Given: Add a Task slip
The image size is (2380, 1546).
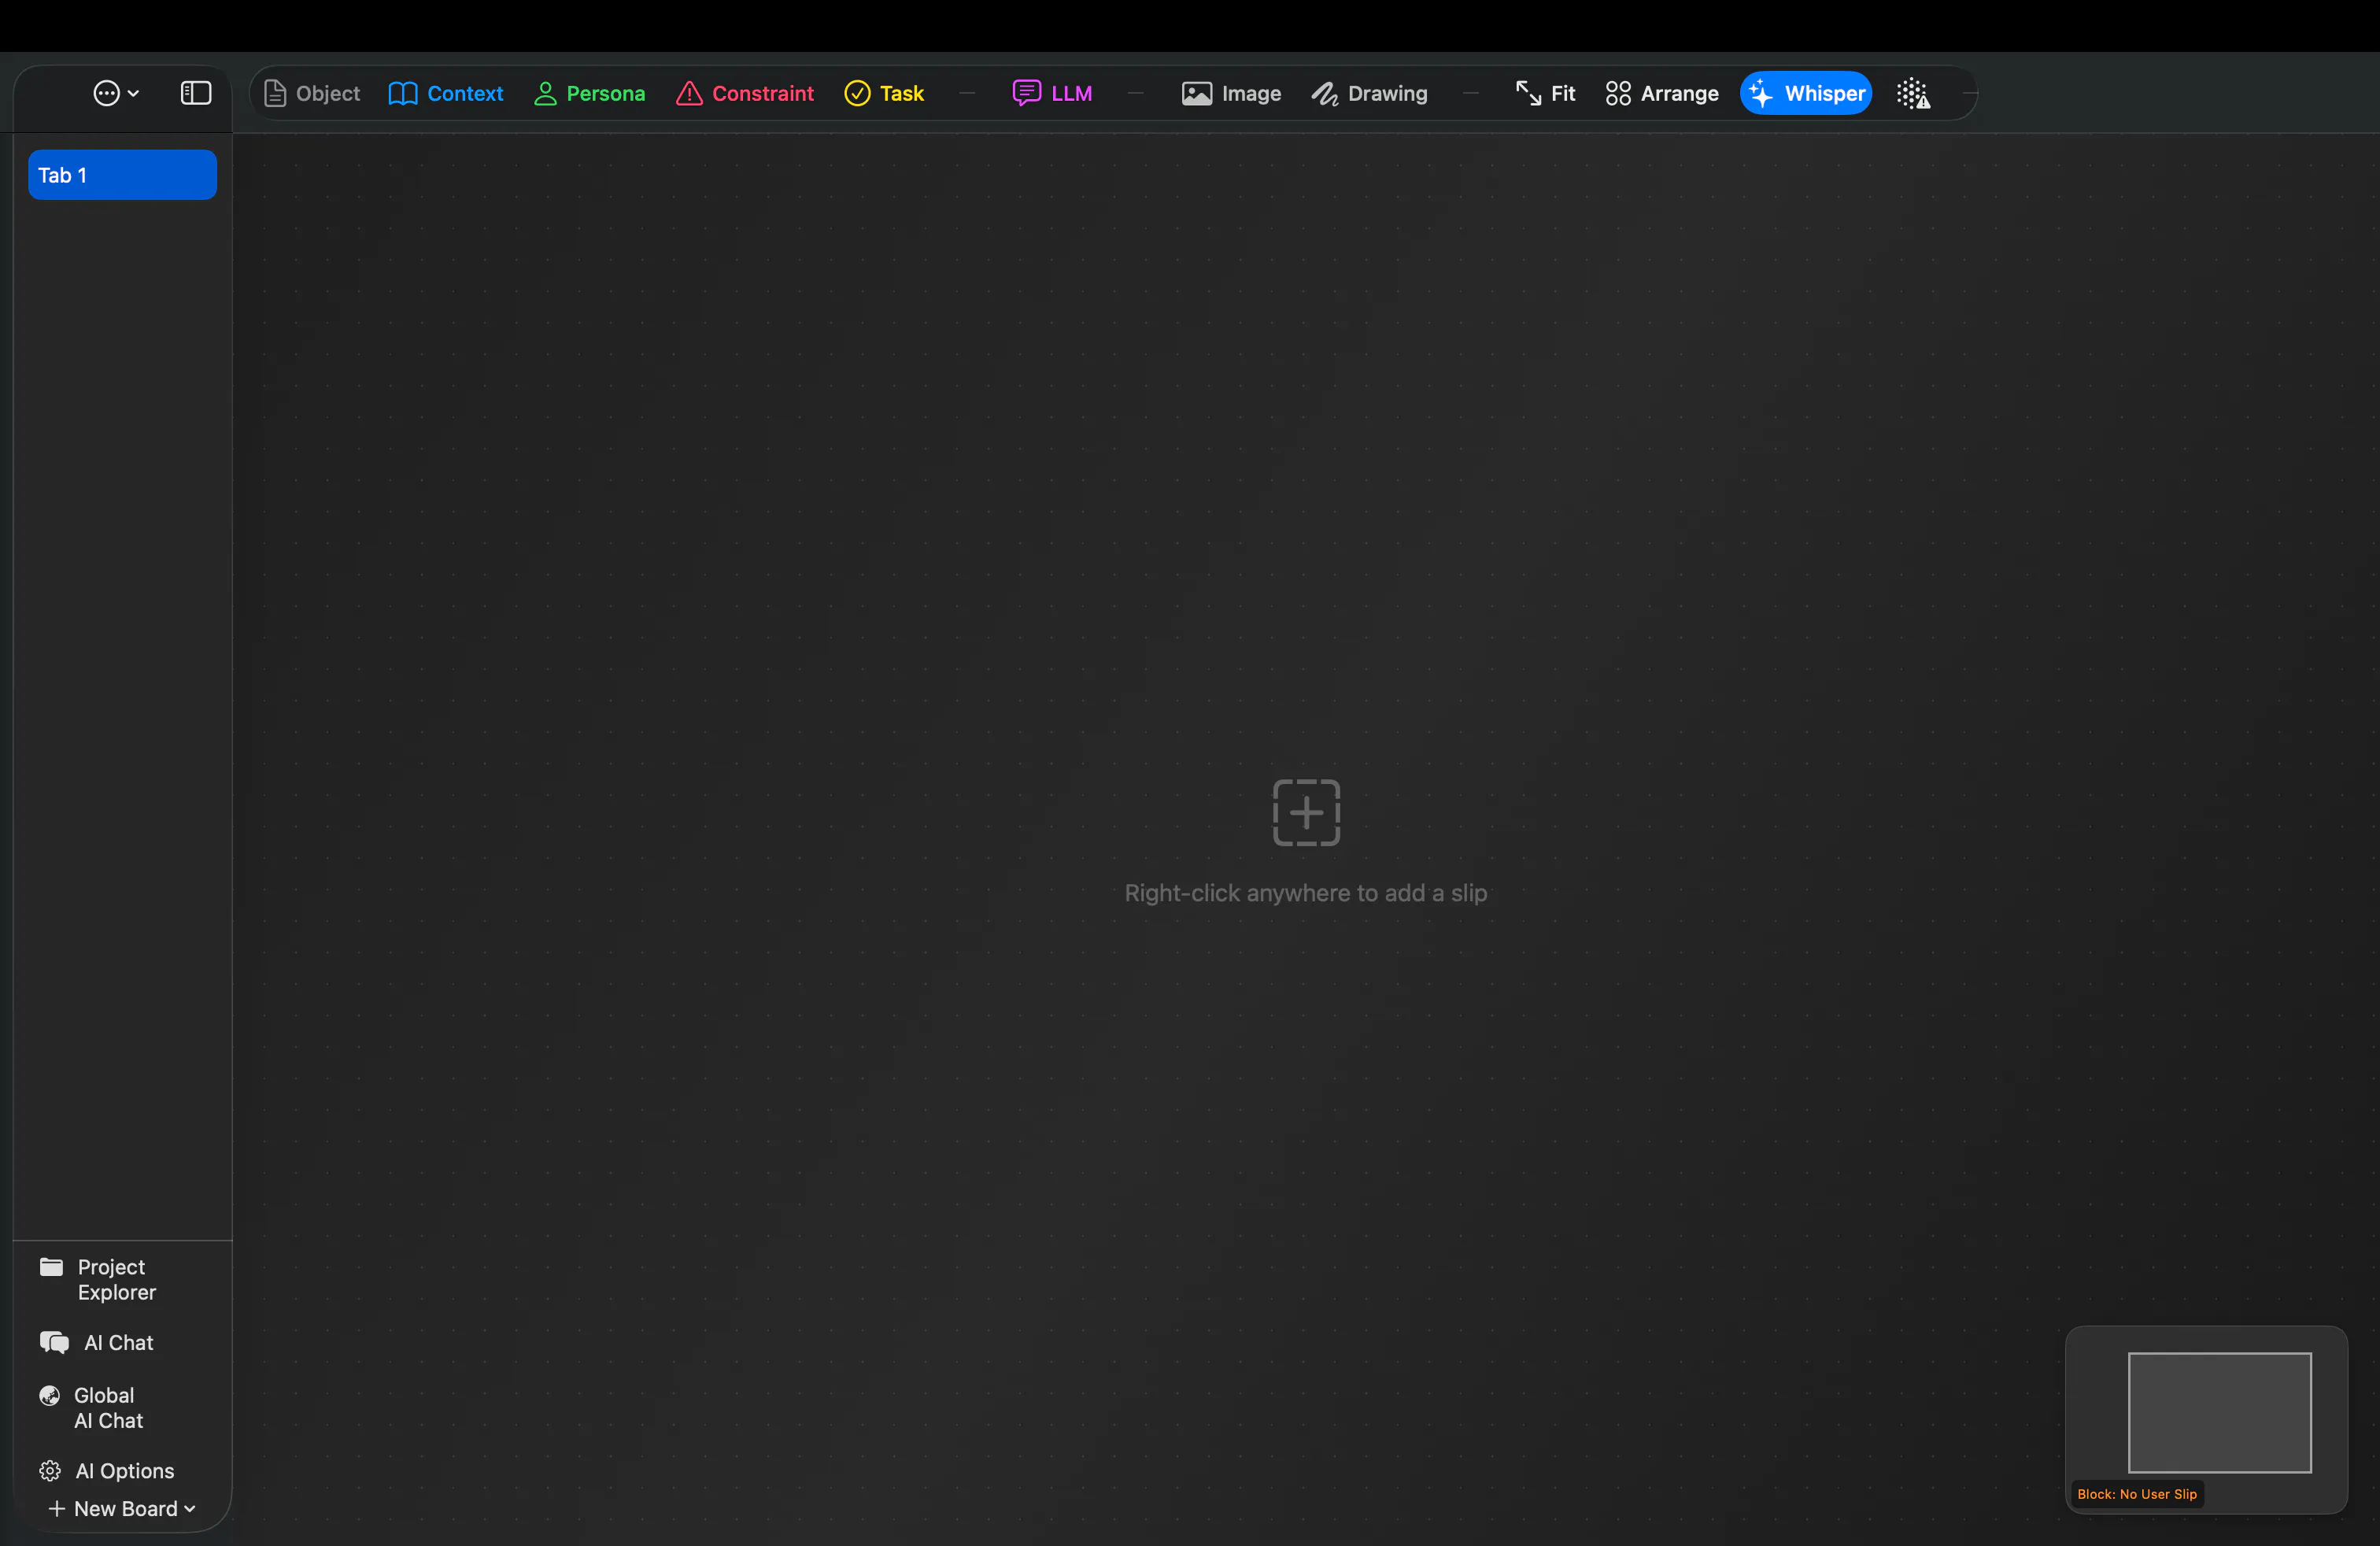Looking at the screenshot, I should (884, 93).
